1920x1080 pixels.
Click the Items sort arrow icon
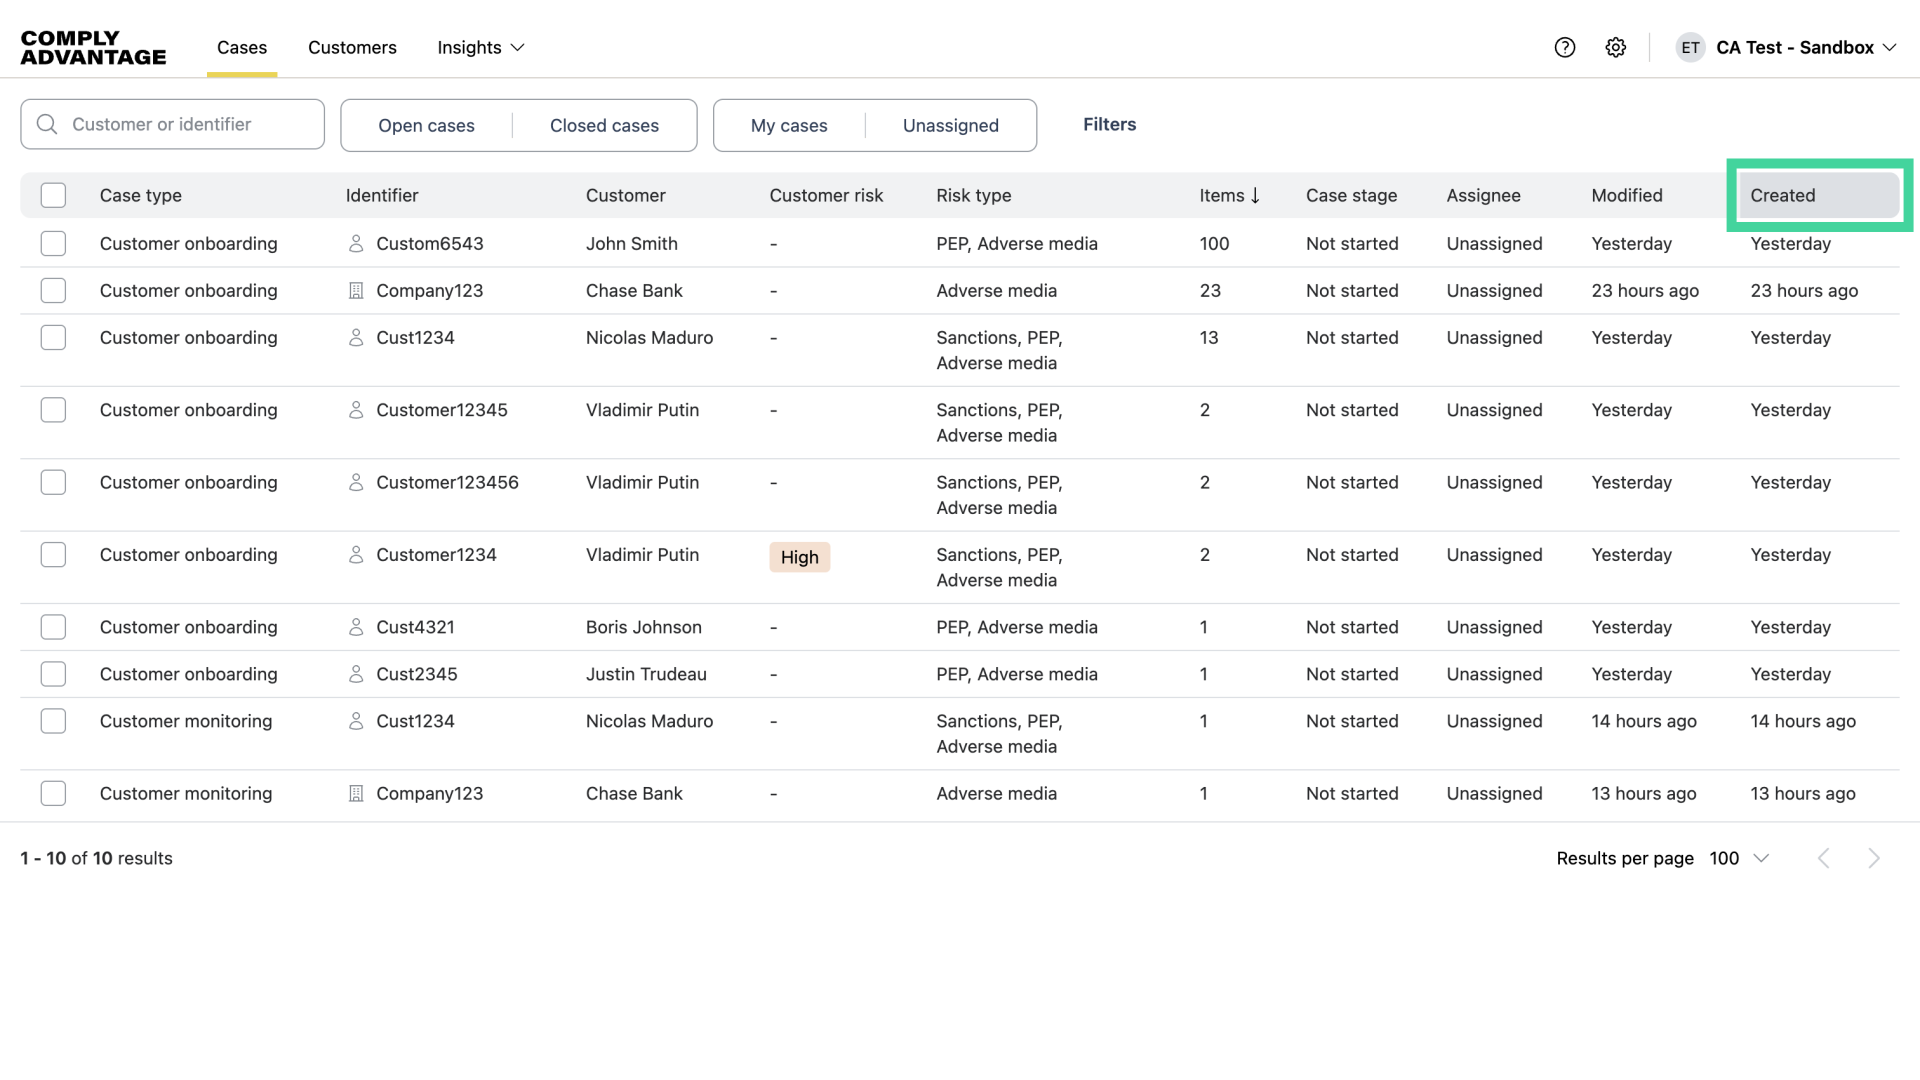(1255, 195)
